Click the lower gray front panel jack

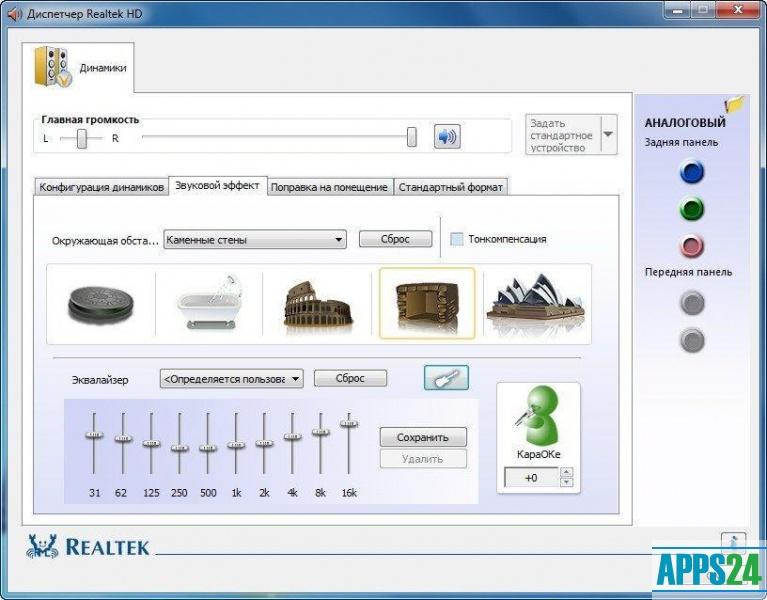point(693,340)
